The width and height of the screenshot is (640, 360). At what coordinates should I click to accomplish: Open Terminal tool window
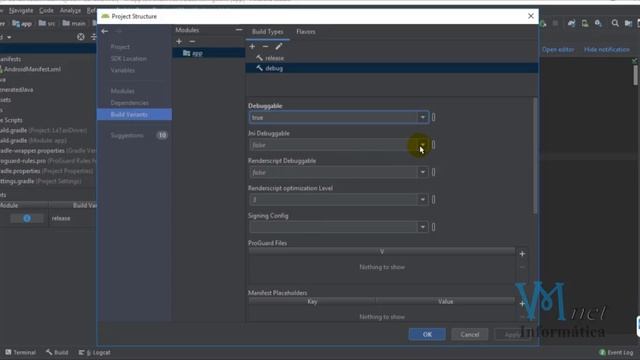20,352
